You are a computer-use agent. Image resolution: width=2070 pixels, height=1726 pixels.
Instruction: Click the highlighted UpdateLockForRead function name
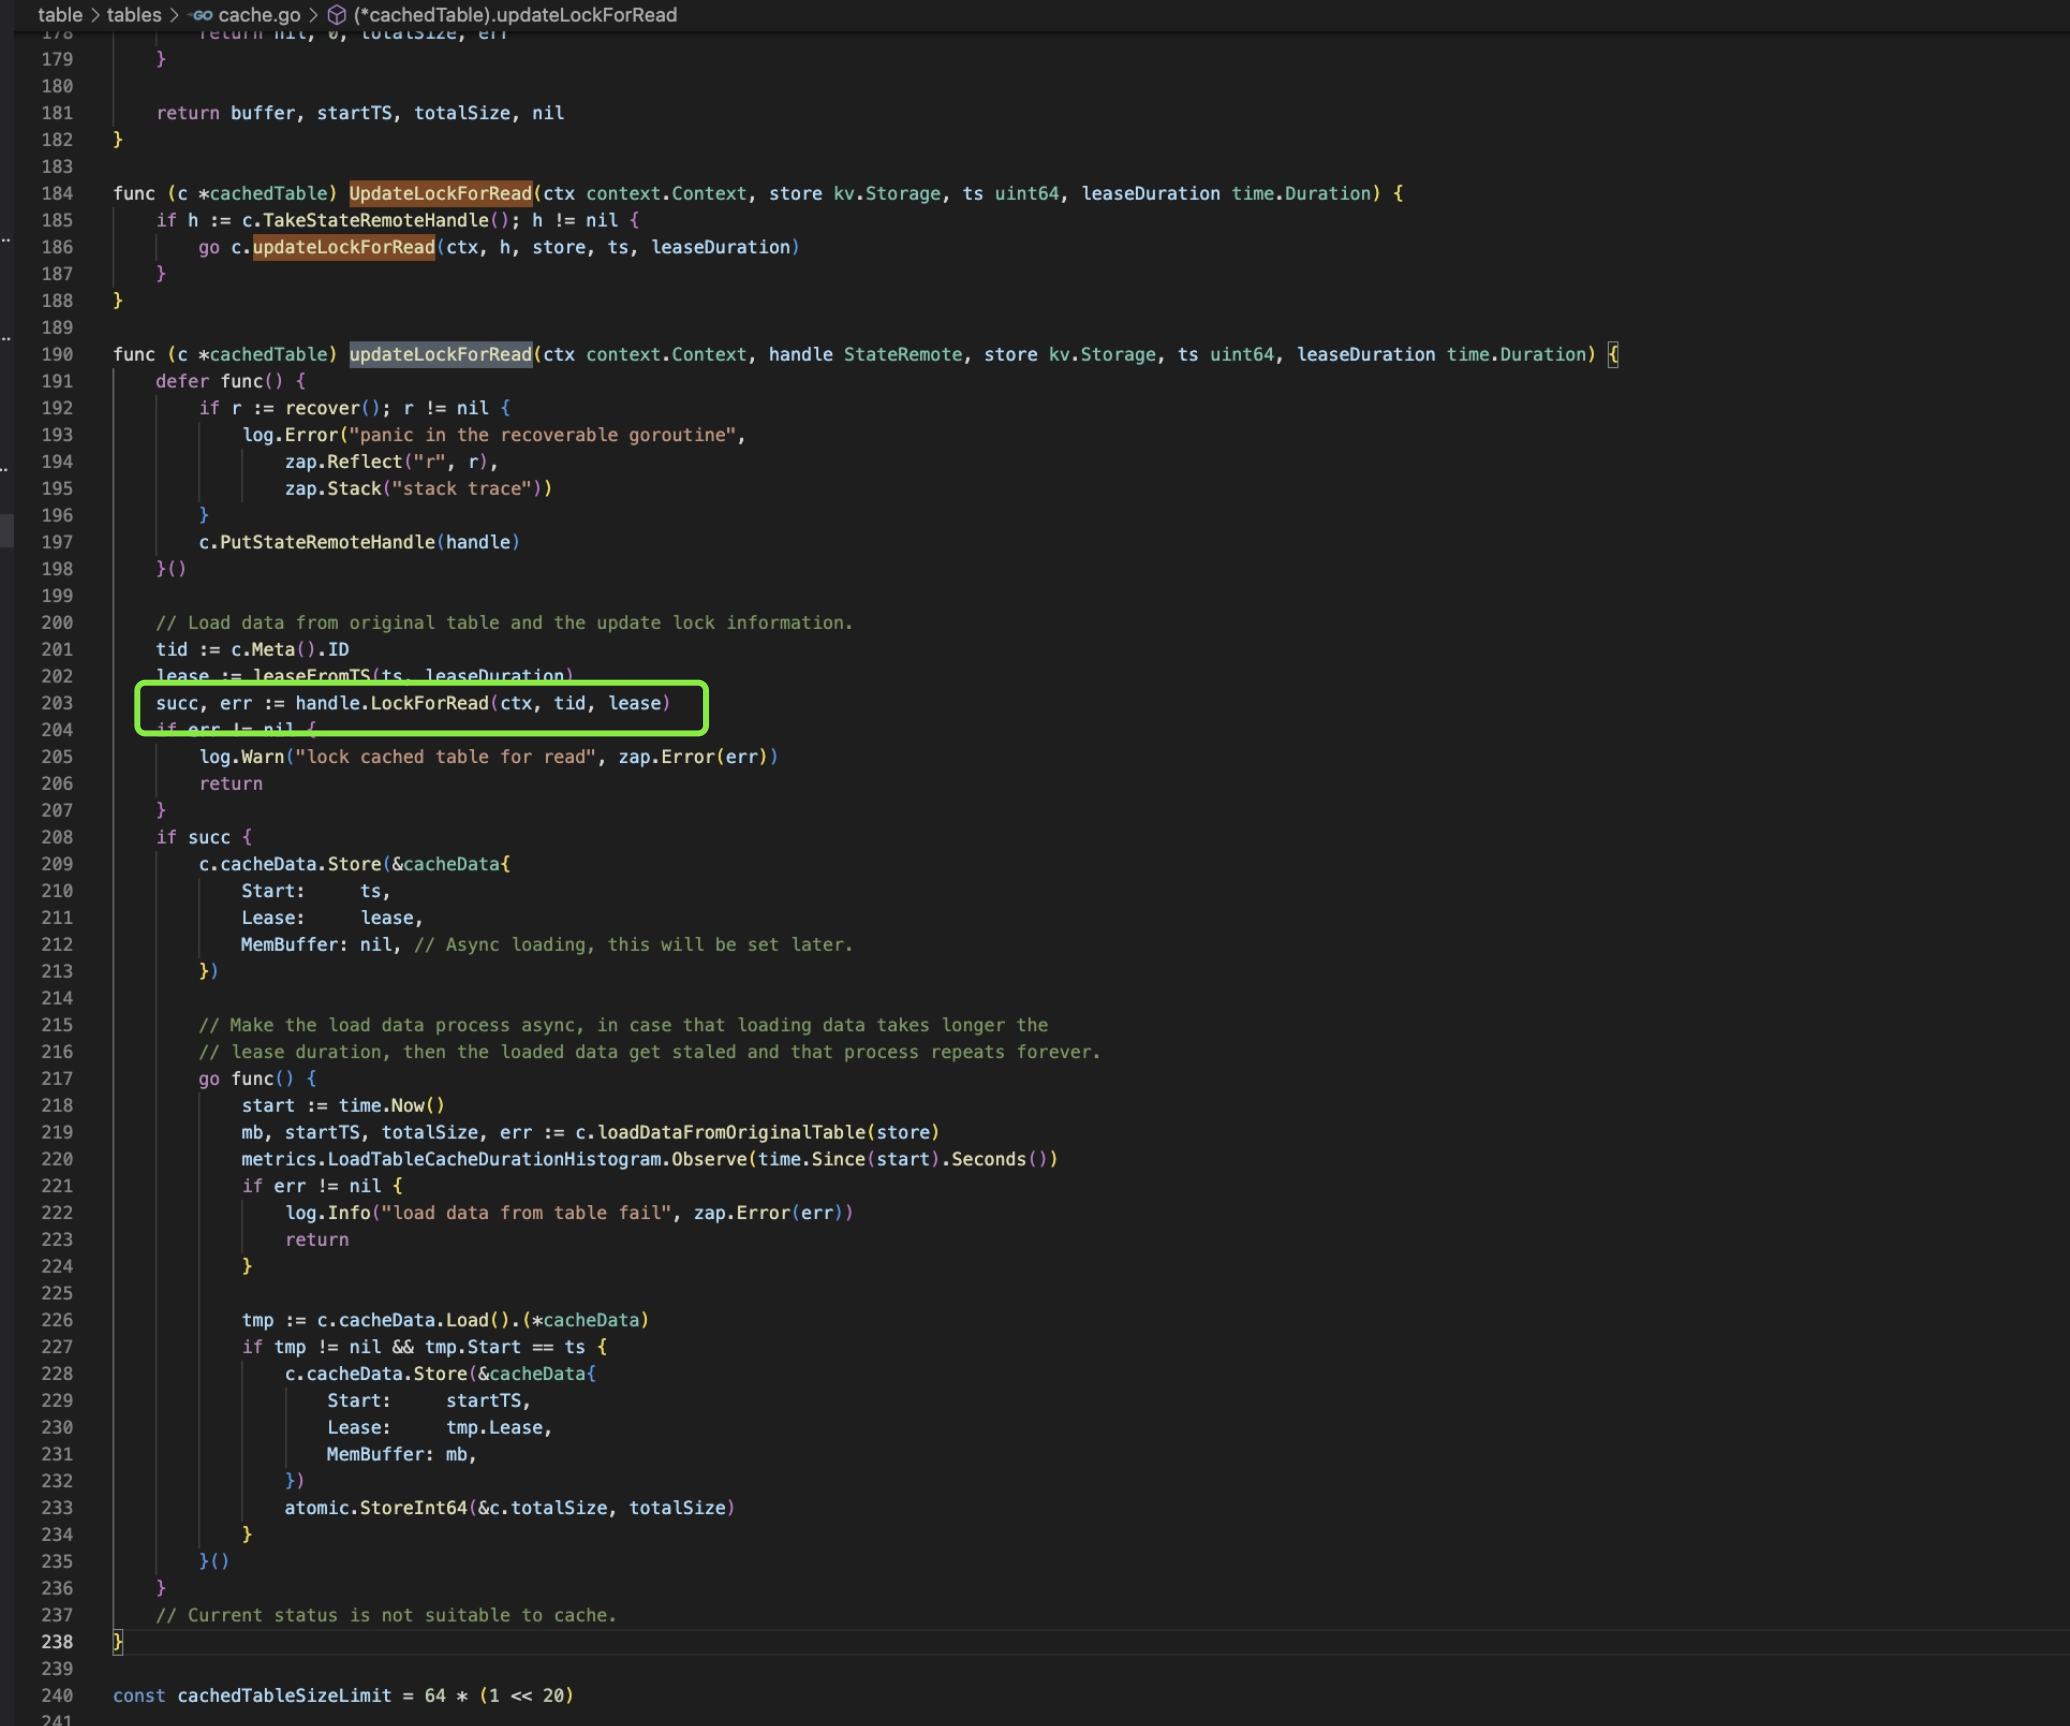[x=441, y=193]
